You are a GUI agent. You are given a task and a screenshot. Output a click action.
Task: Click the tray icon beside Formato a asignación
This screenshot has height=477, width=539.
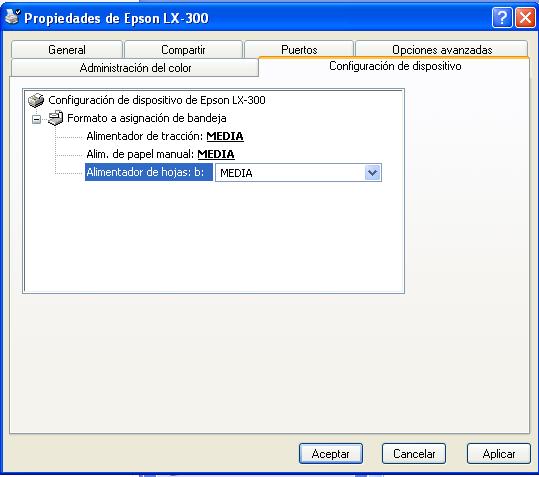pyautogui.click(x=55, y=118)
